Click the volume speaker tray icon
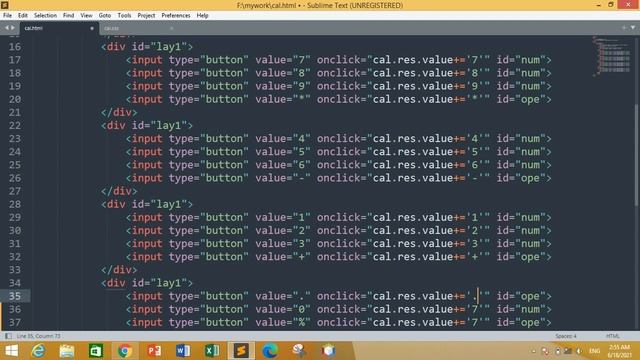The width and height of the screenshot is (640, 360). point(579,351)
